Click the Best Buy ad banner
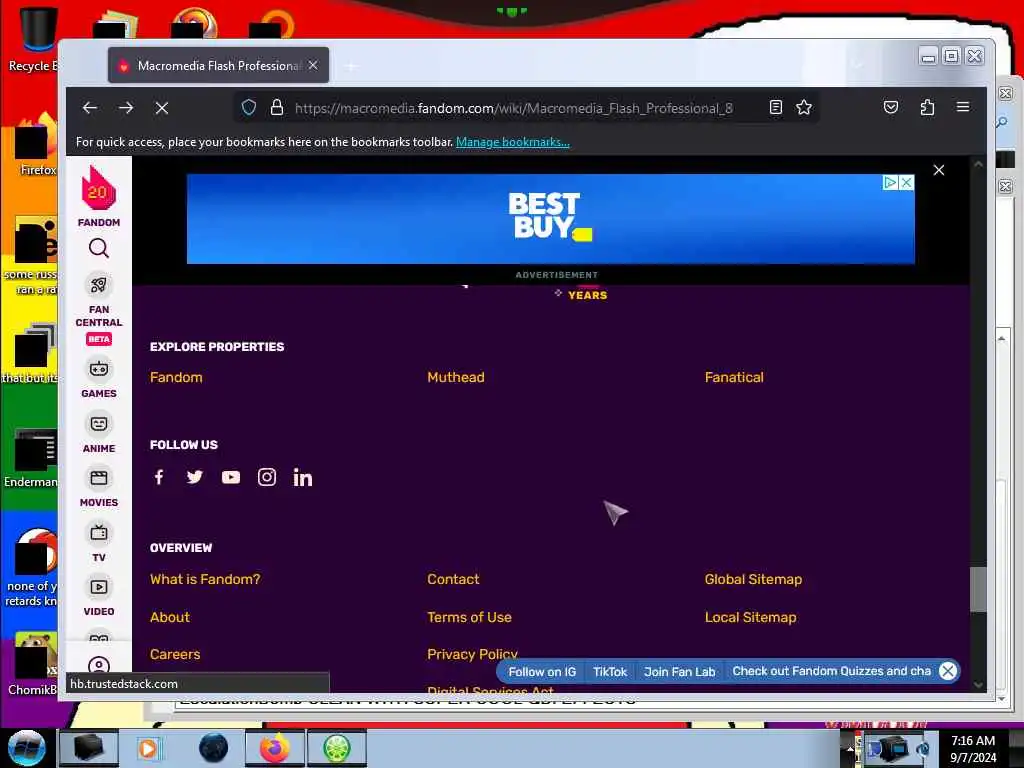 pyautogui.click(x=551, y=219)
